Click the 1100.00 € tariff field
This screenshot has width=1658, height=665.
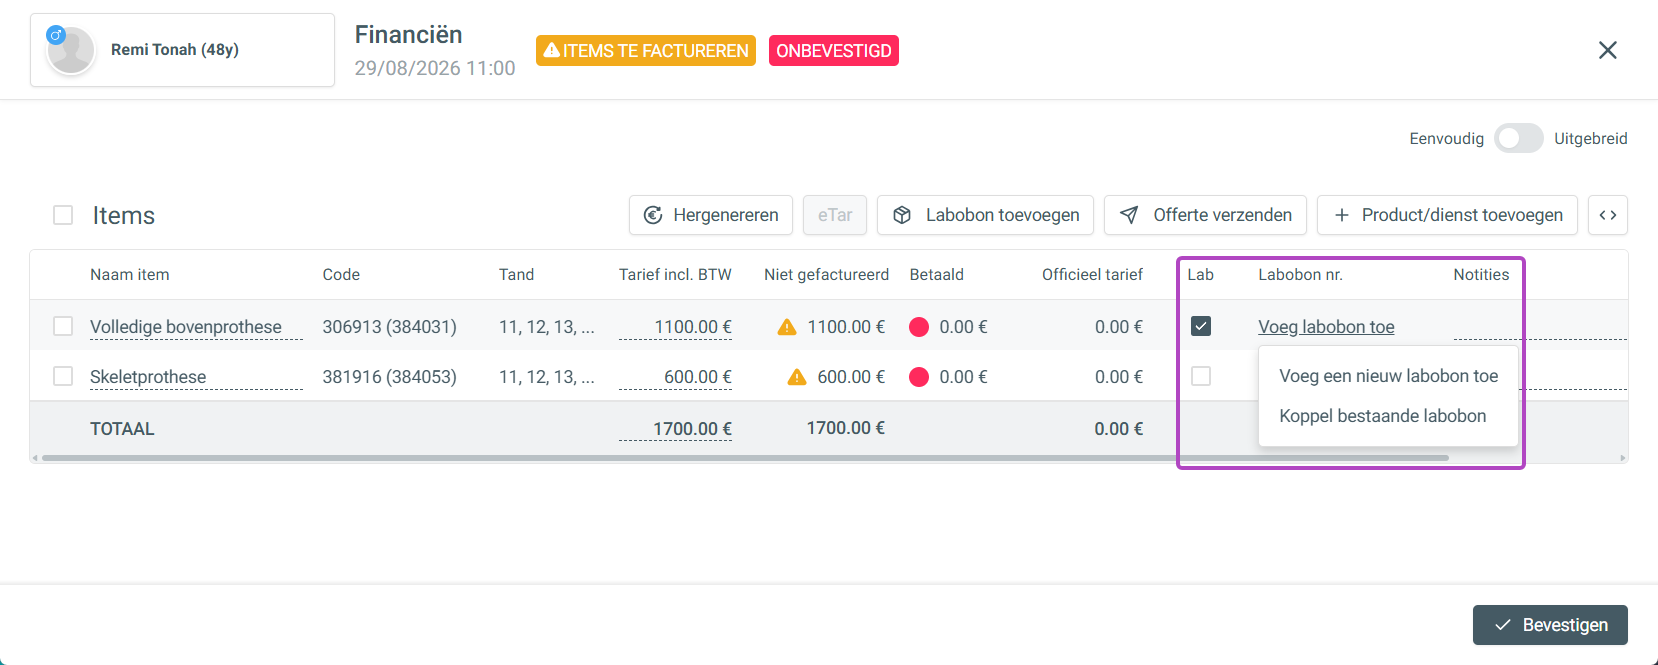tap(675, 327)
